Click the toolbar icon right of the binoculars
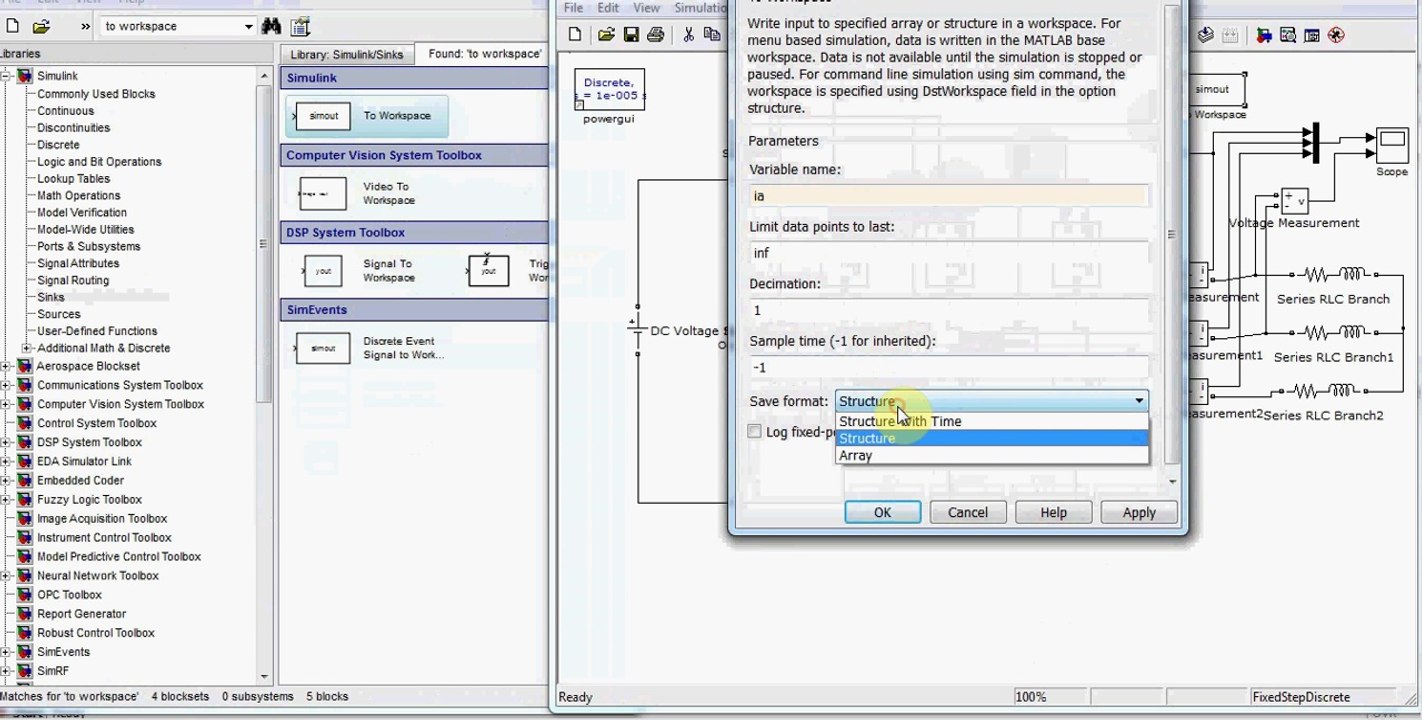This screenshot has height=720, width=1422. [299, 27]
